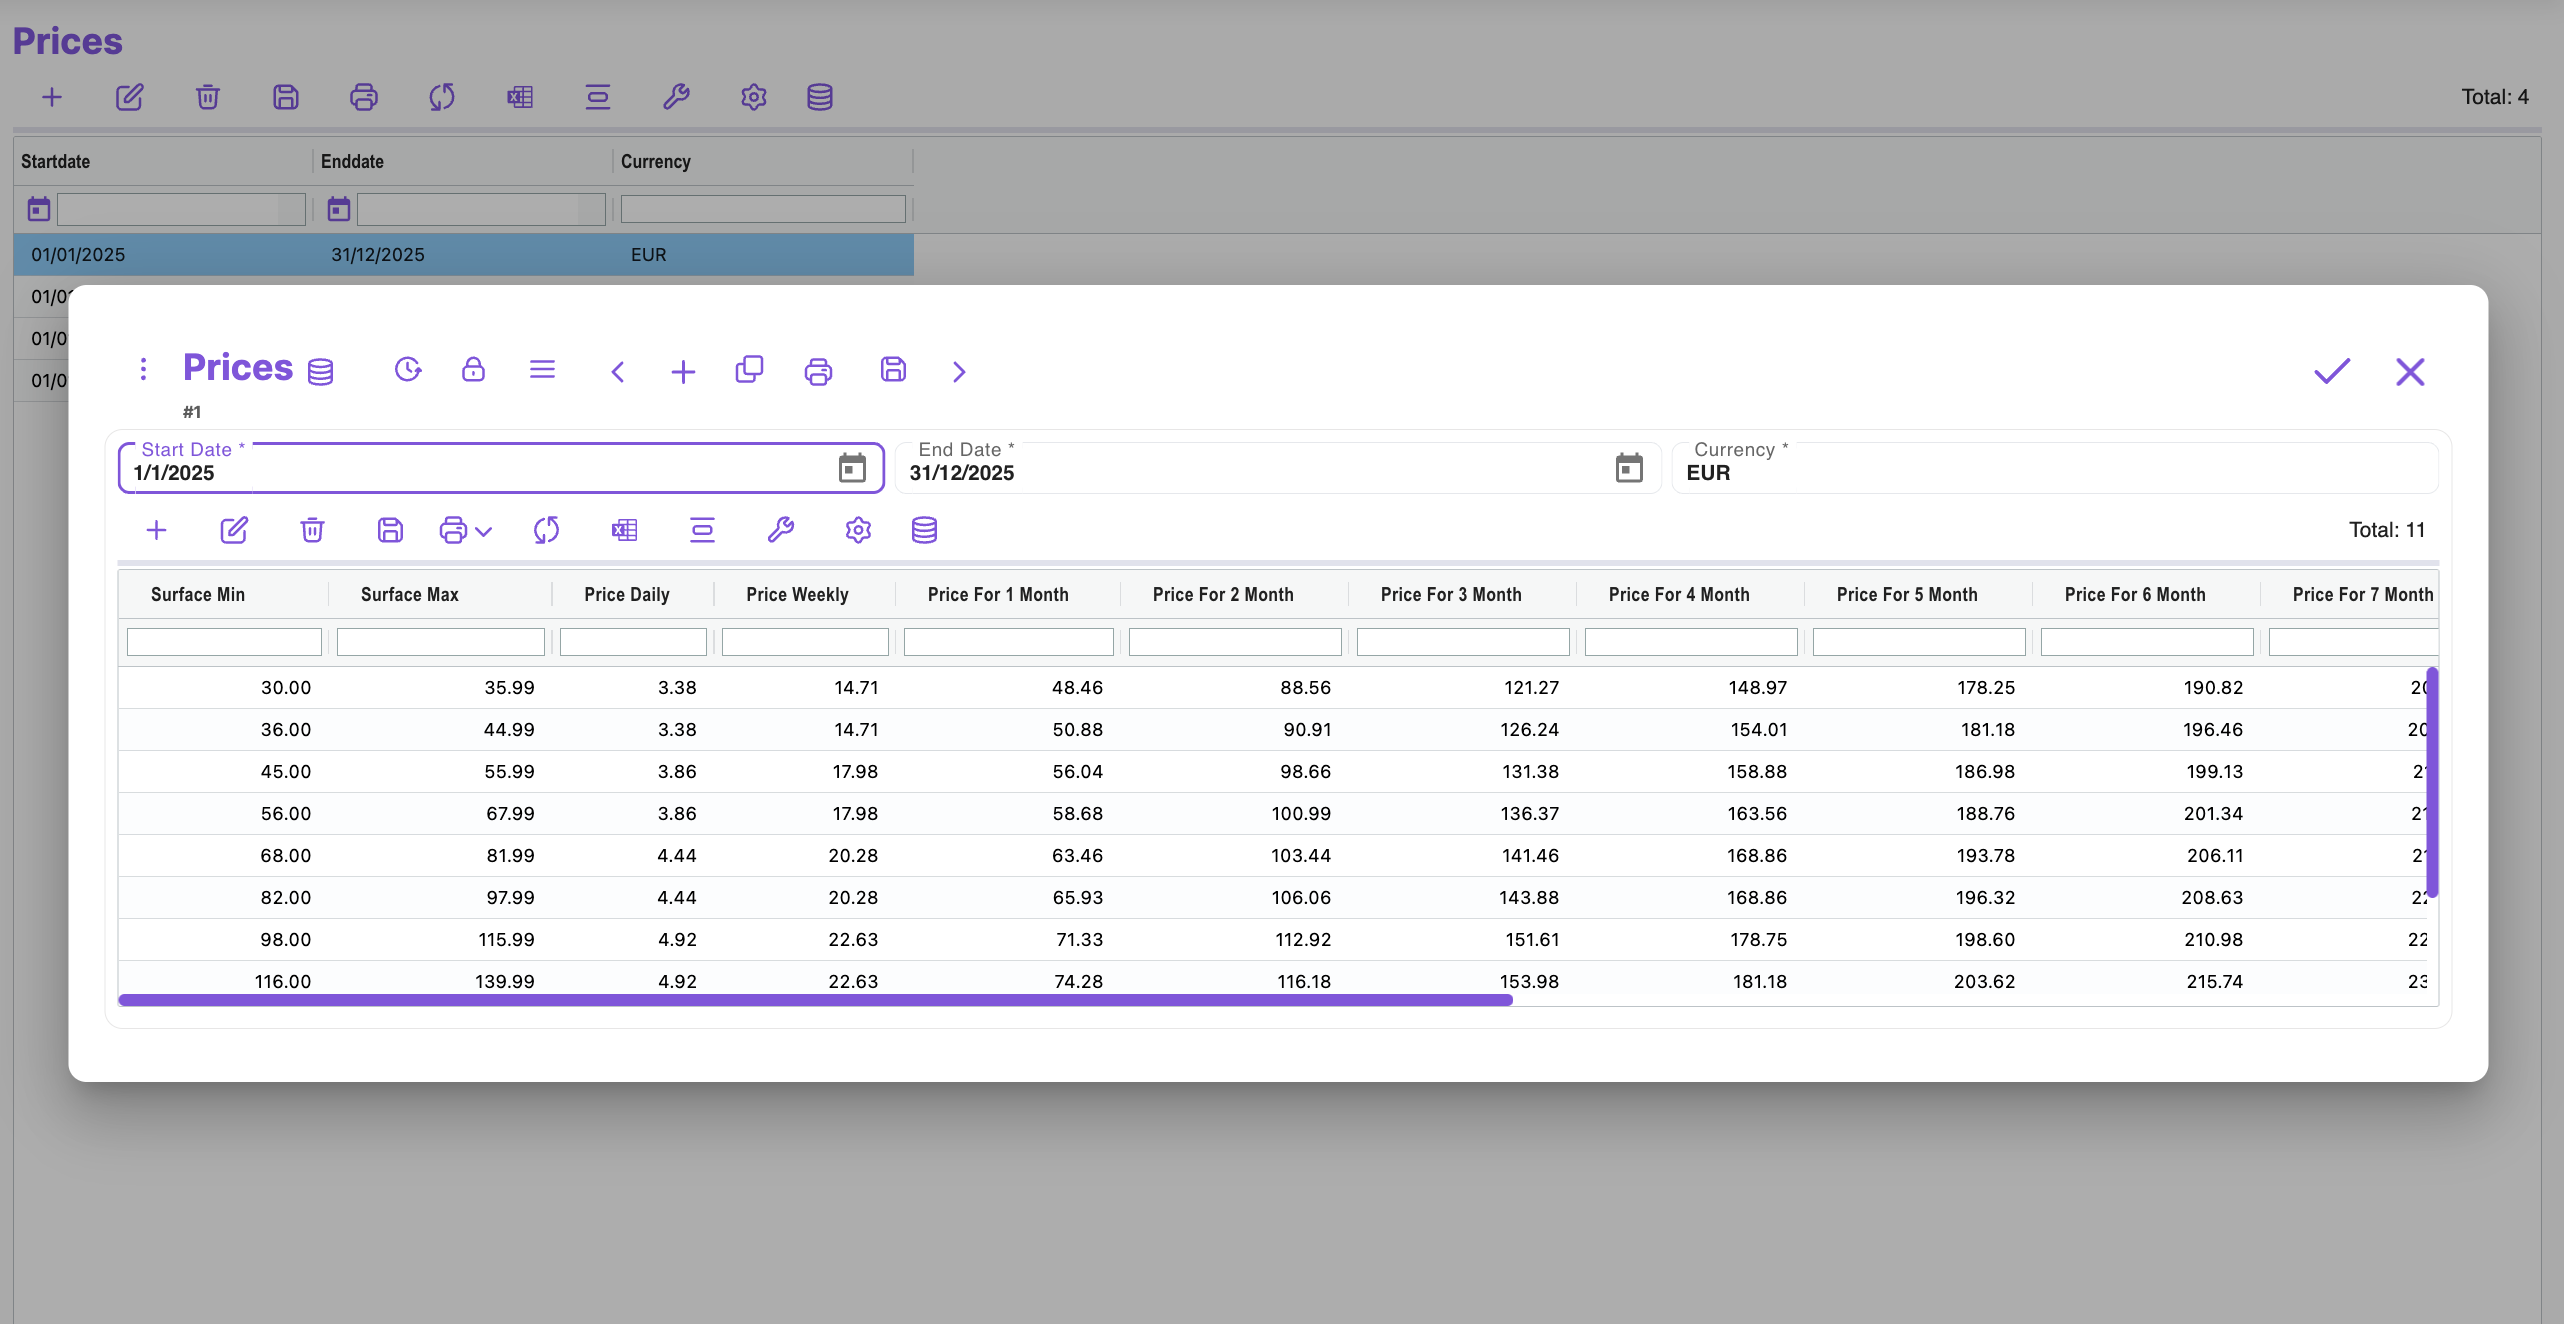The image size is (2564, 1324).
Task: Click the Price Weekly column header
Action: pyautogui.click(x=797, y=595)
